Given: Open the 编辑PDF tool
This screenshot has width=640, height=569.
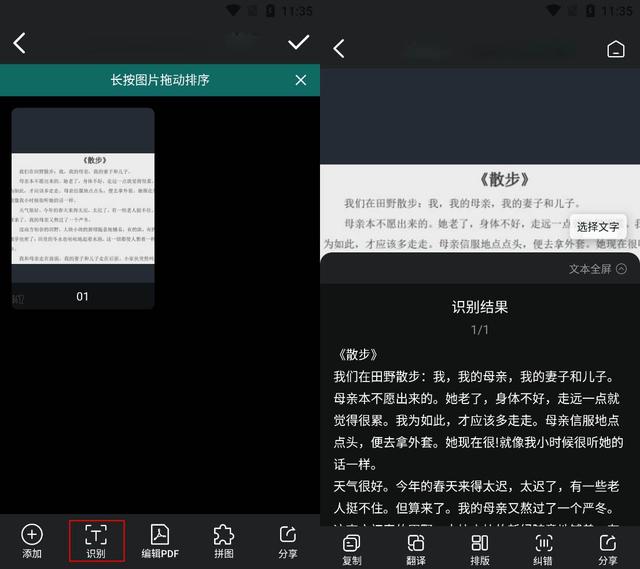Looking at the screenshot, I should pyautogui.click(x=160, y=541).
